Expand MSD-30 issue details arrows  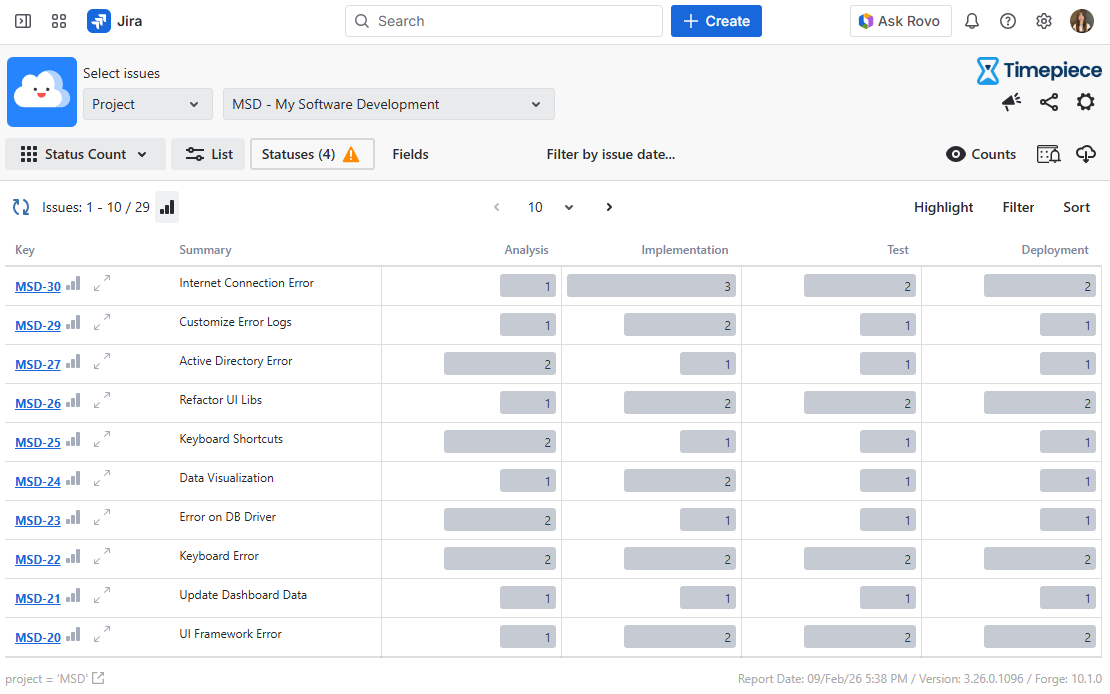(102, 285)
